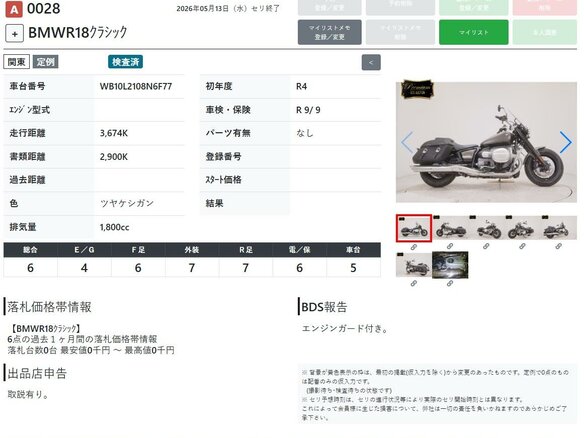Click the parts value なし
This screenshot has width=584, height=438.
tap(305, 133)
